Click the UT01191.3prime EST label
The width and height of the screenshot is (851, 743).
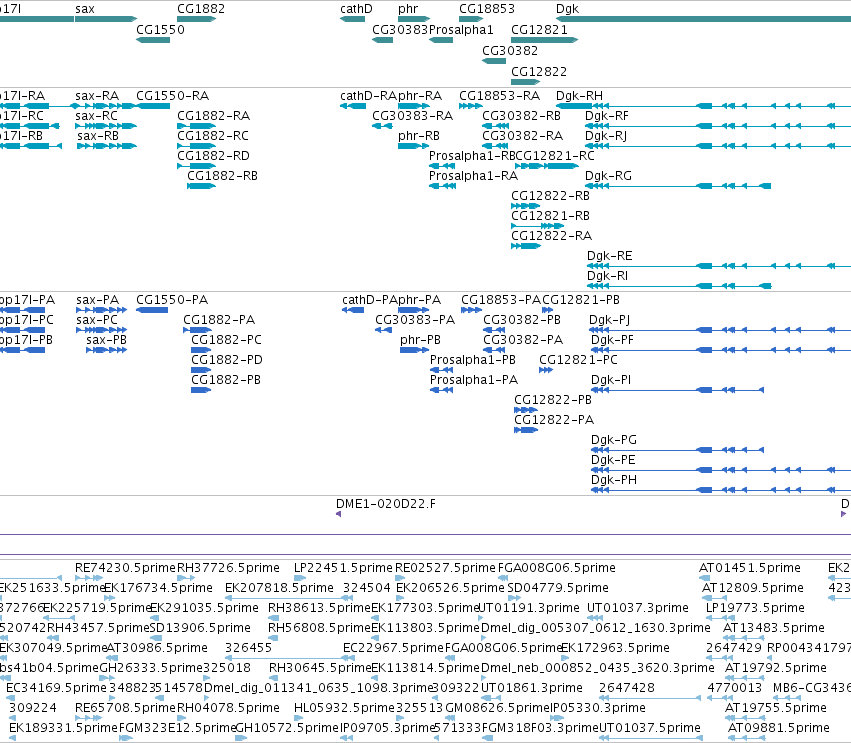529,608
